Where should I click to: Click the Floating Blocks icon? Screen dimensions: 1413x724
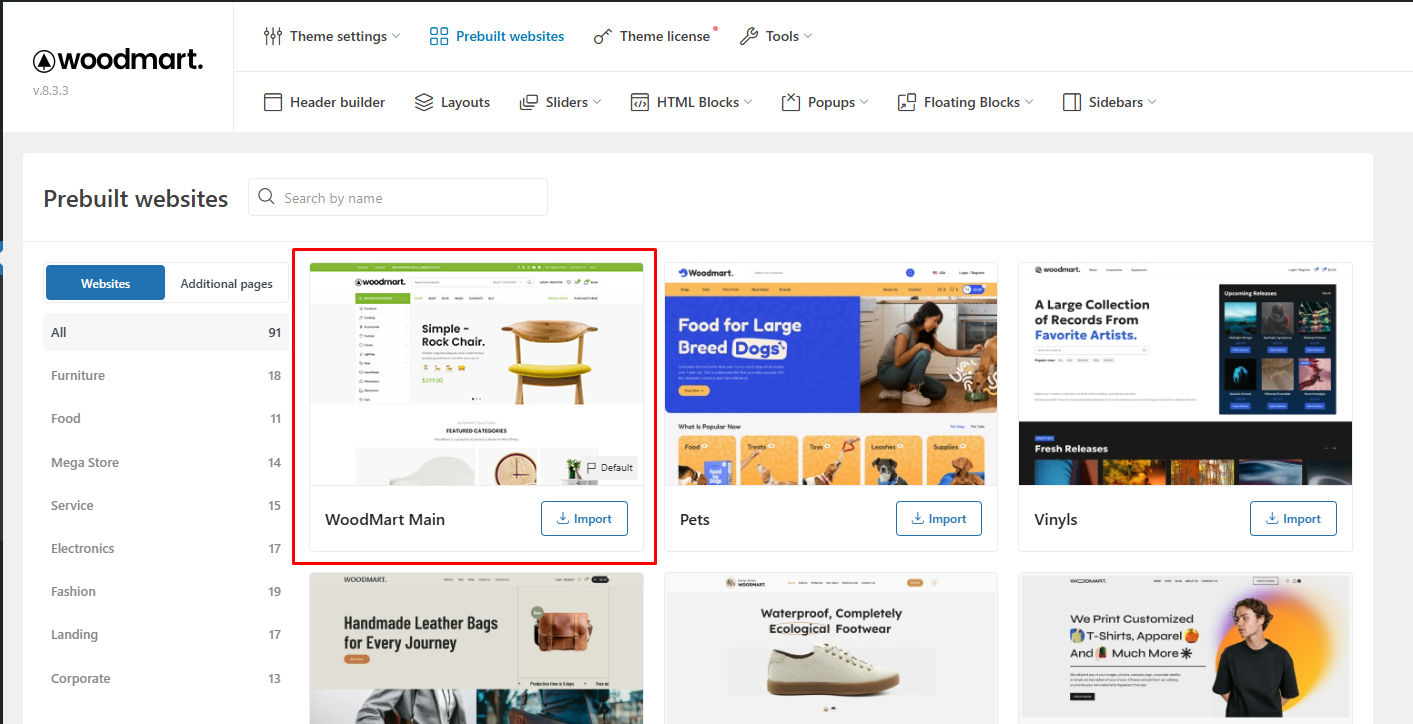coord(907,102)
